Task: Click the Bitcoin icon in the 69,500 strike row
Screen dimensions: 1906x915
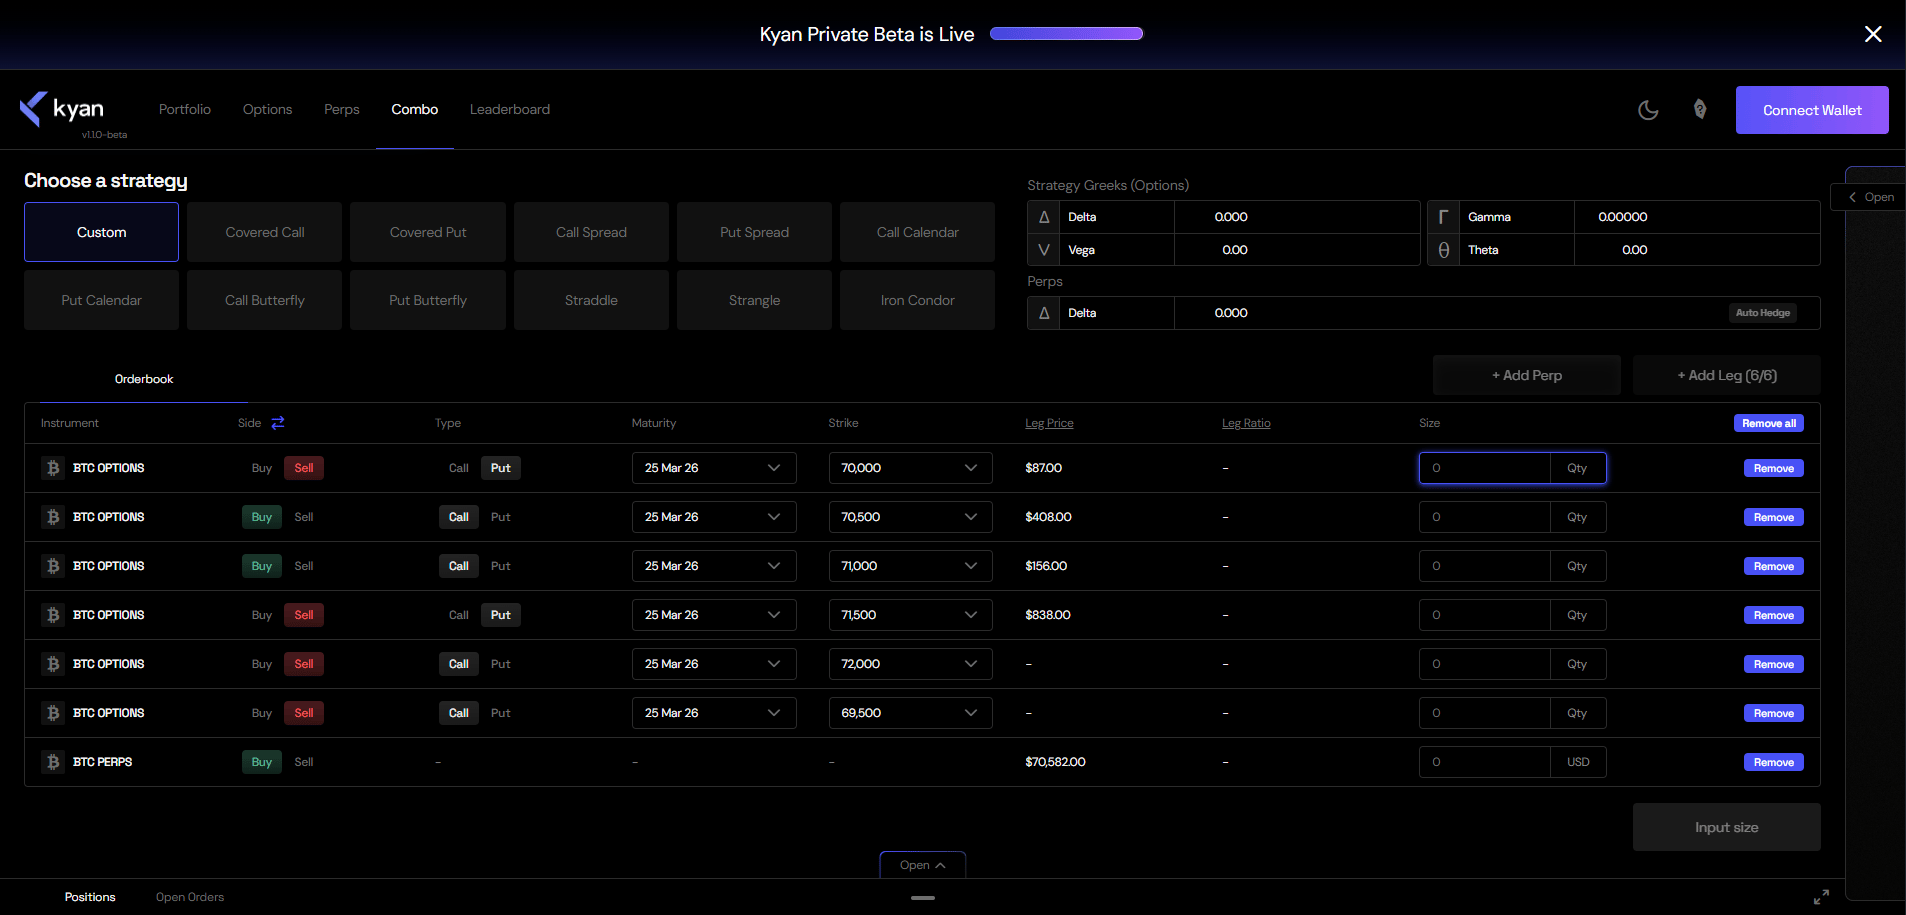Action: coord(53,713)
